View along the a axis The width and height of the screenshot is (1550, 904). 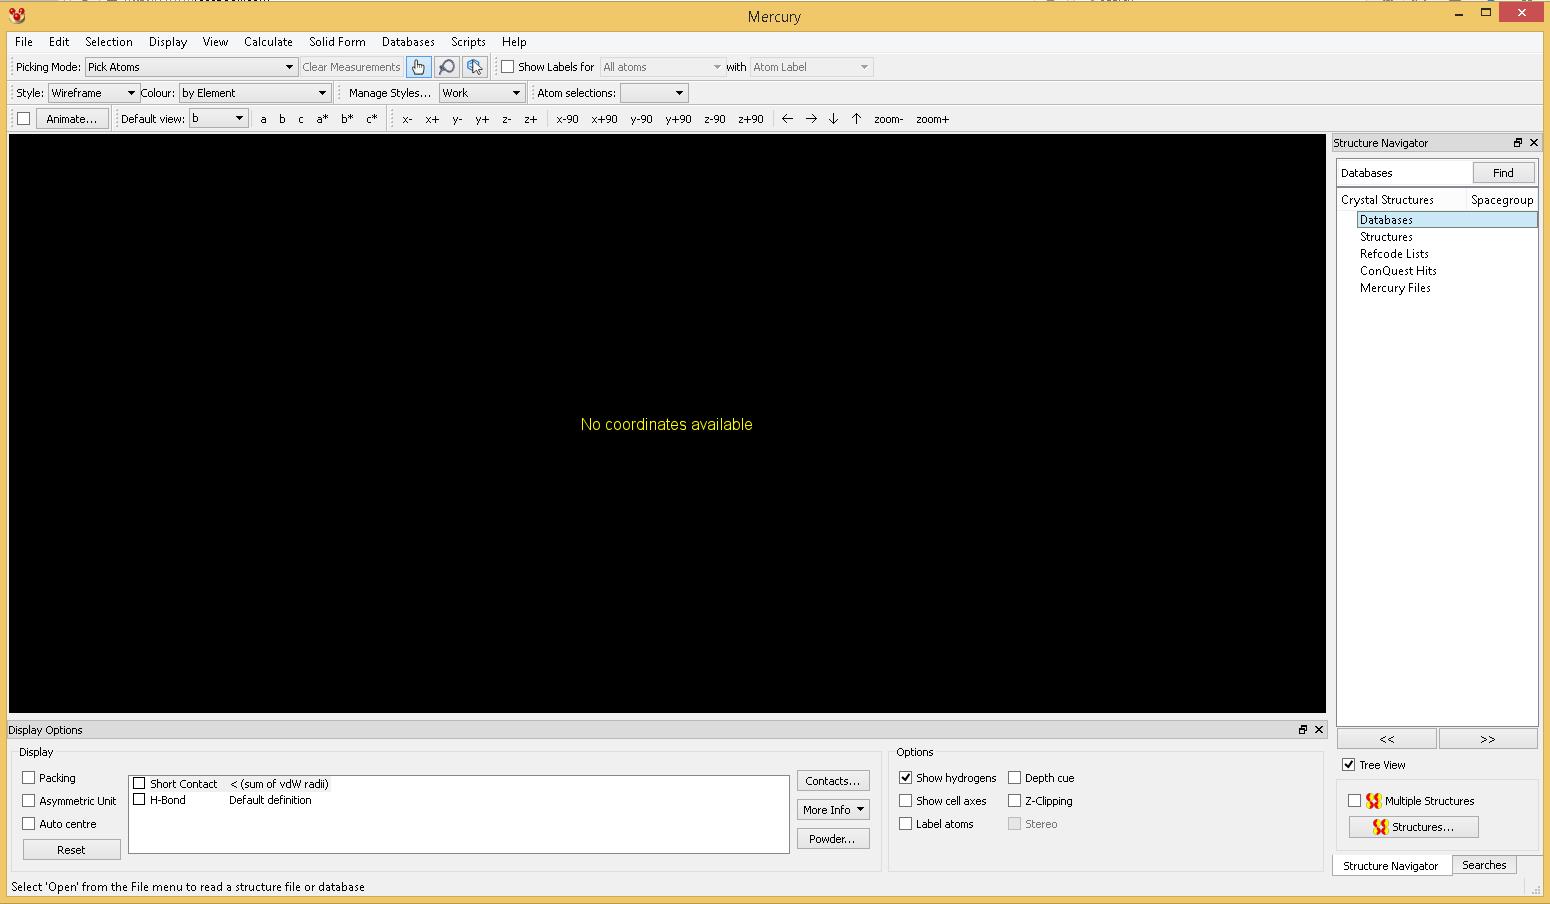click(x=263, y=119)
